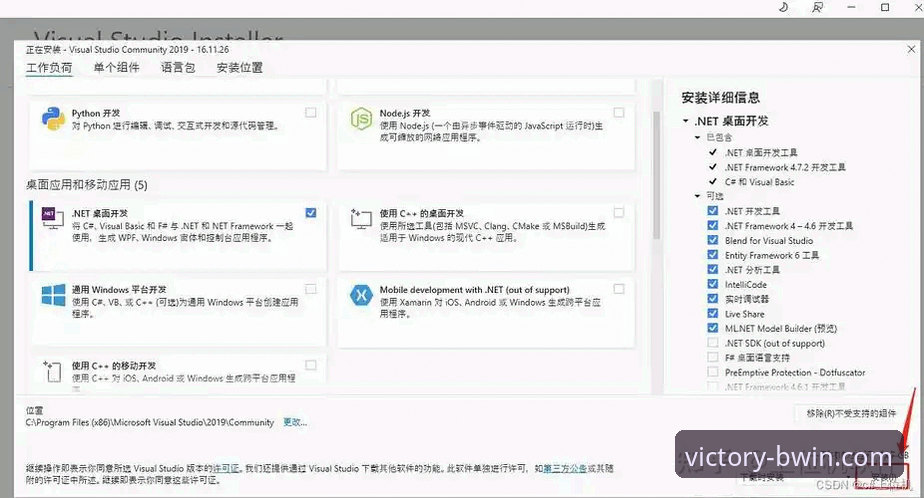Image resolution: width=924 pixels, height=498 pixels.
Task: Check PreEmptive Protection - Dotfuscator component
Action: point(712,372)
